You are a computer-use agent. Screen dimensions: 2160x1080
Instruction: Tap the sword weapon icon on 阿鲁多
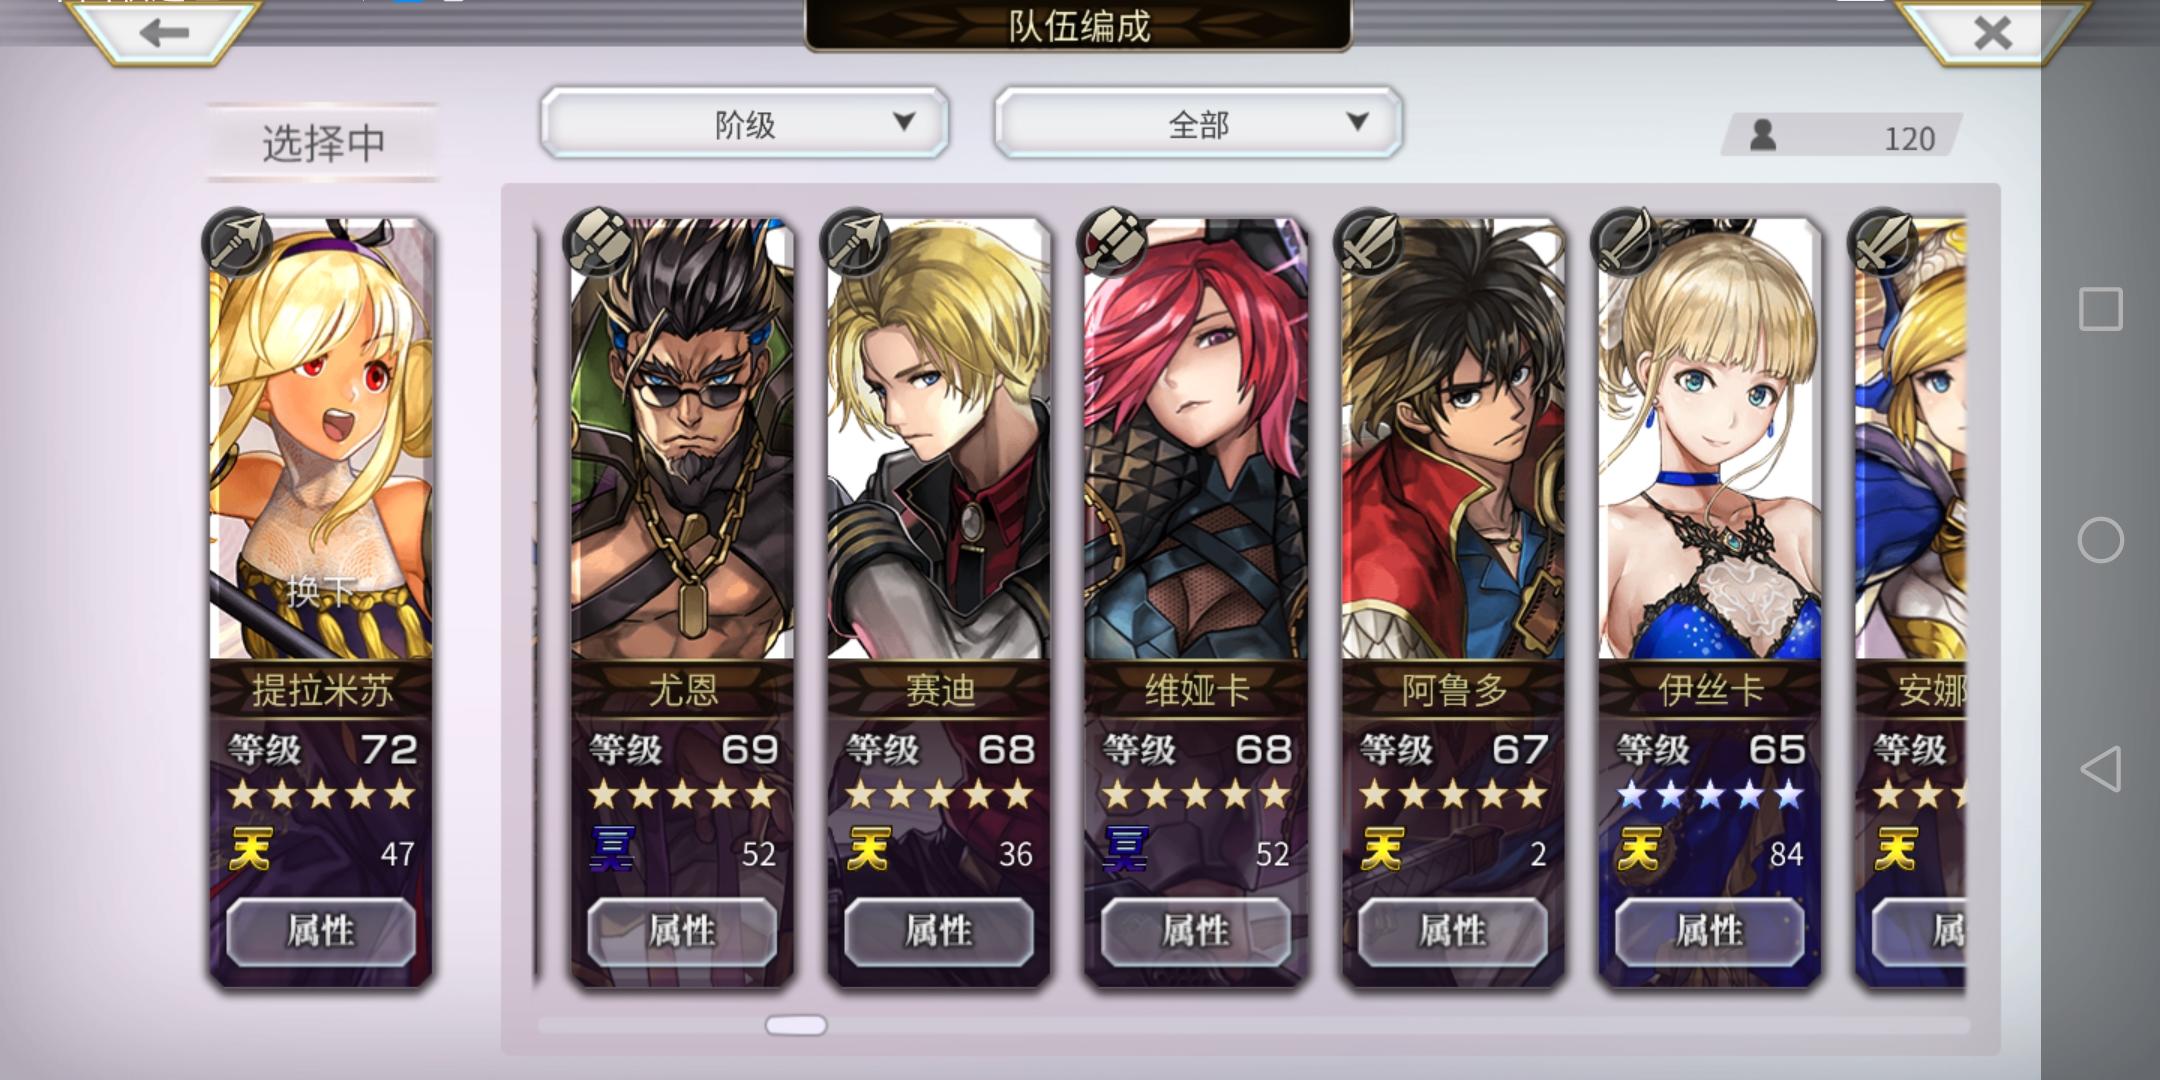tap(1369, 241)
